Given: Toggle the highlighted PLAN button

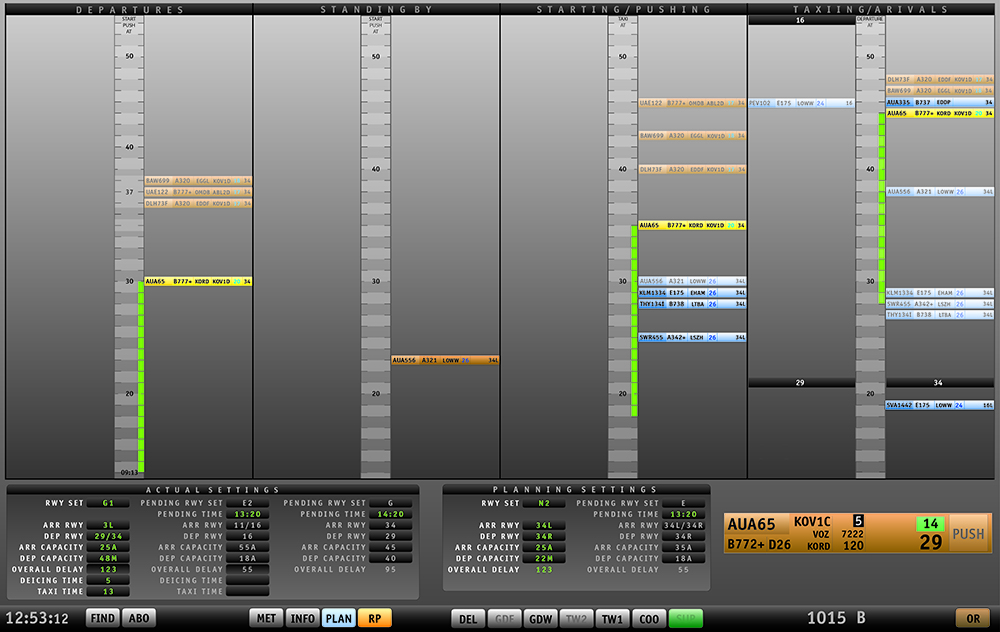Looking at the screenshot, I should click(x=339, y=618).
